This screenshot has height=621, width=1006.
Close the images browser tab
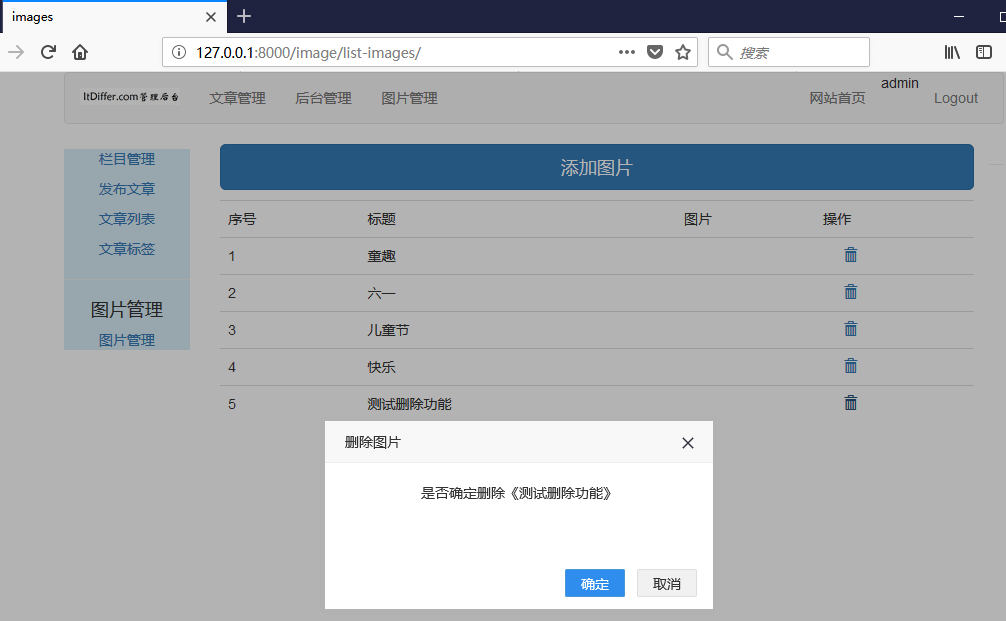tap(210, 17)
